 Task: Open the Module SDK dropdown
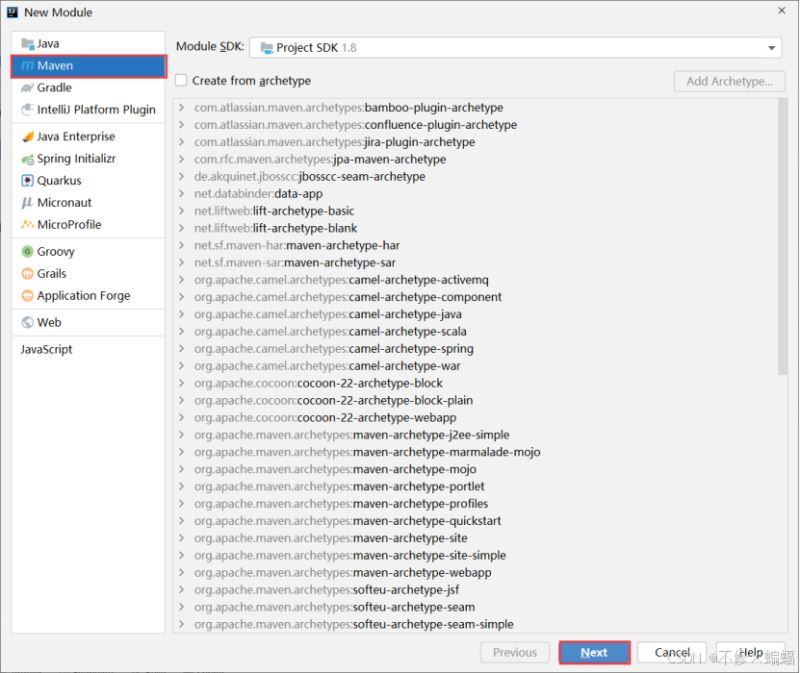773,46
